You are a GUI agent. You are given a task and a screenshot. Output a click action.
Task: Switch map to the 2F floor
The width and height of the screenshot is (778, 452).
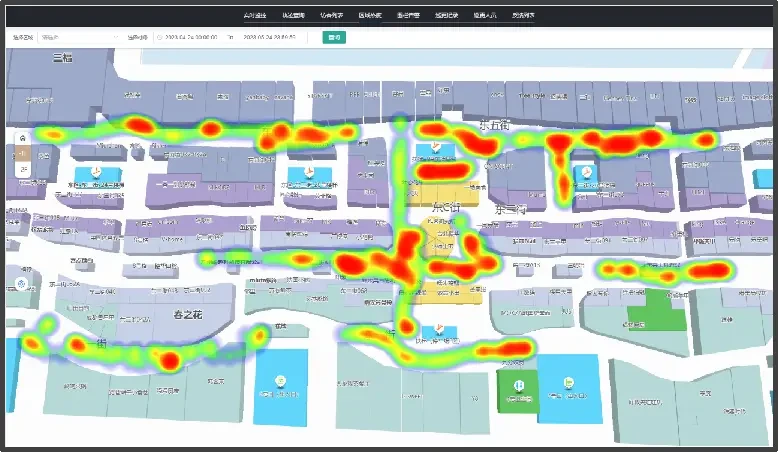23,170
